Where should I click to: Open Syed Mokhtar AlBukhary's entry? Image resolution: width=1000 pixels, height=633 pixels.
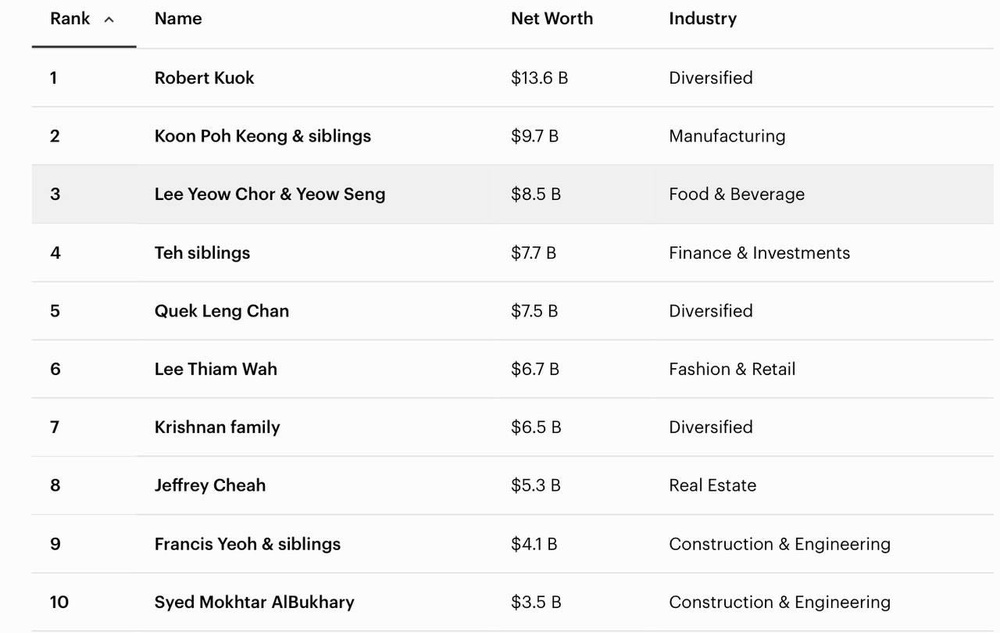point(254,602)
